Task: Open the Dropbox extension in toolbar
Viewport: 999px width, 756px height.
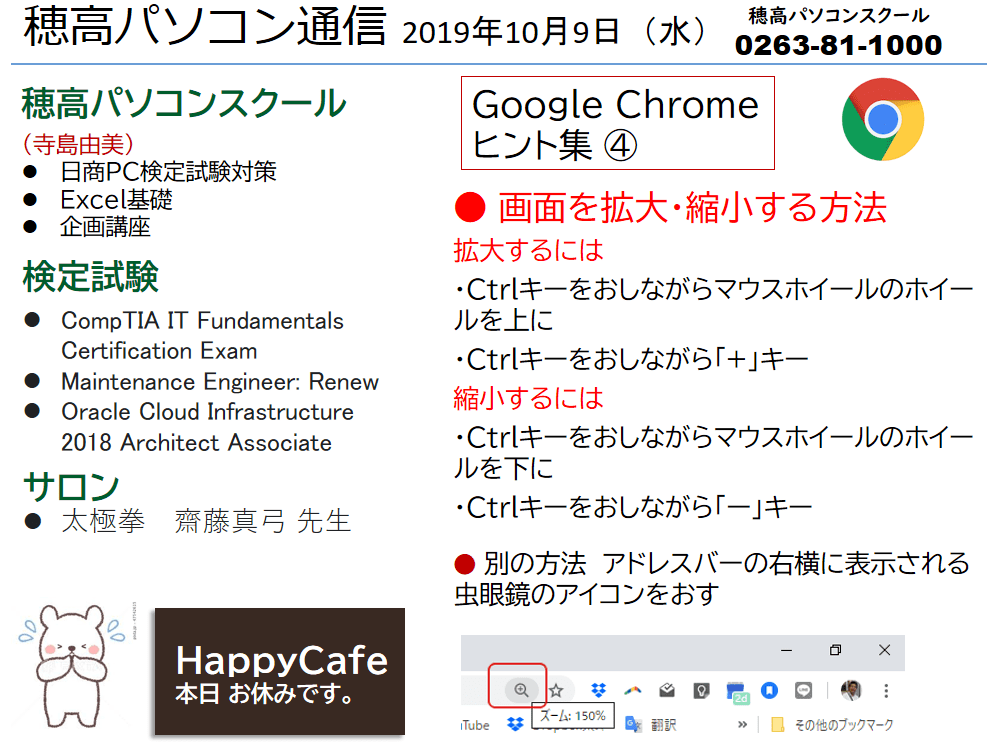Action: coord(599,690)
